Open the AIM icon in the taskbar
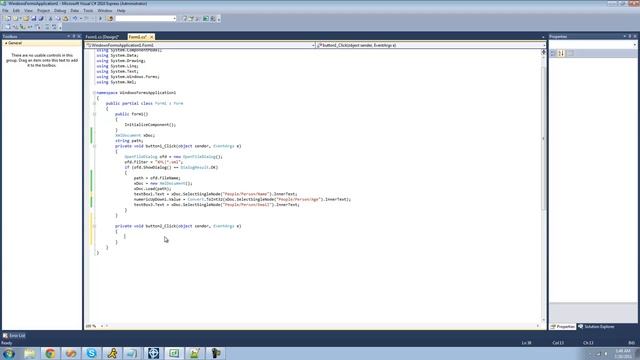 click(112, 353)
